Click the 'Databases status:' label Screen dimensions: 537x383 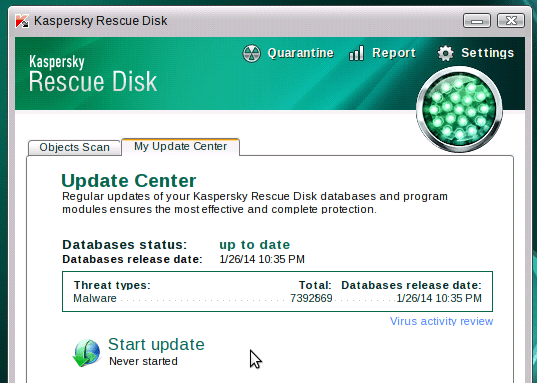click(x=125, y=245)
